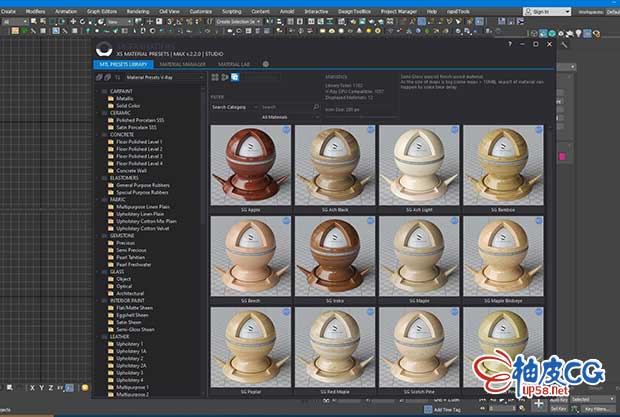The height and width of the screenshot is (417, 620).
Task: Click the Key Filters button
Action: pos(596,409)
